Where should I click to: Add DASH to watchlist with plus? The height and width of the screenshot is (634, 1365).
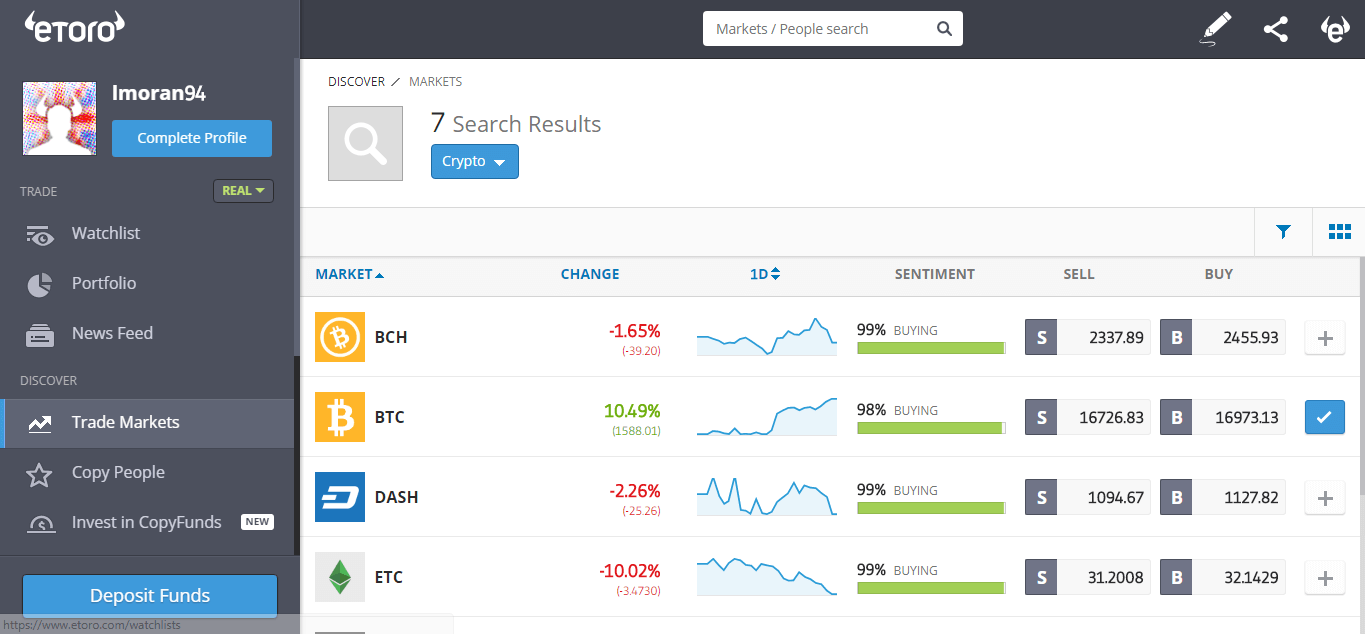coord(1325,498)
